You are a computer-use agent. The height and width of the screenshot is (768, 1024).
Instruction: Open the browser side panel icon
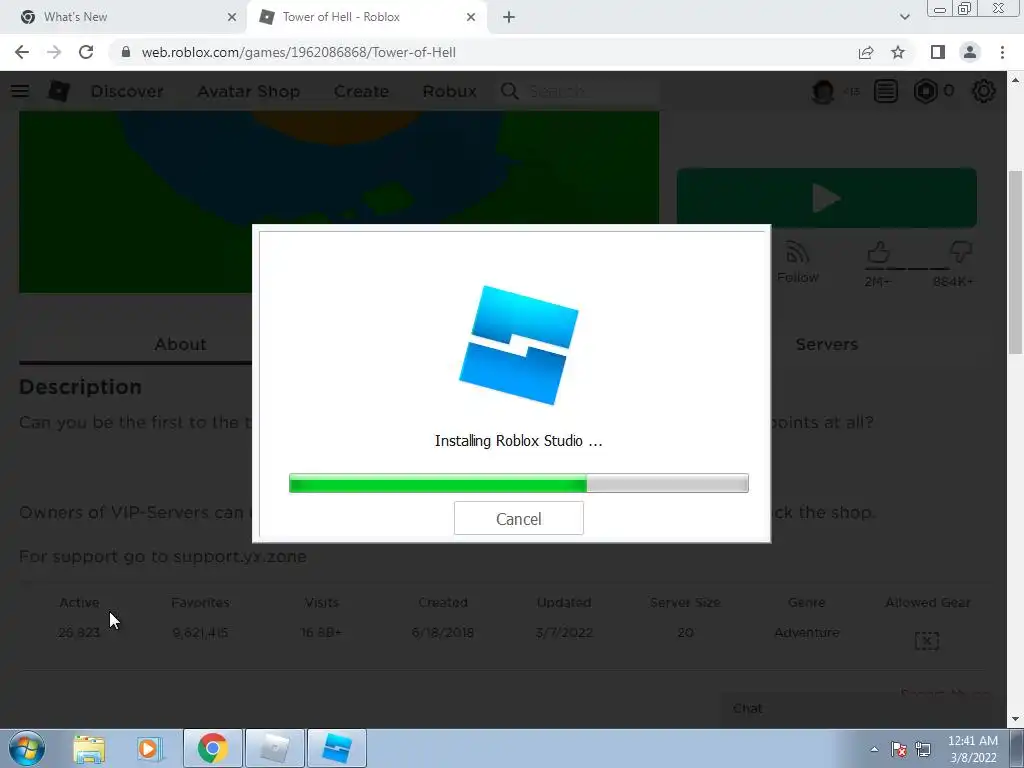pos(938,52)
